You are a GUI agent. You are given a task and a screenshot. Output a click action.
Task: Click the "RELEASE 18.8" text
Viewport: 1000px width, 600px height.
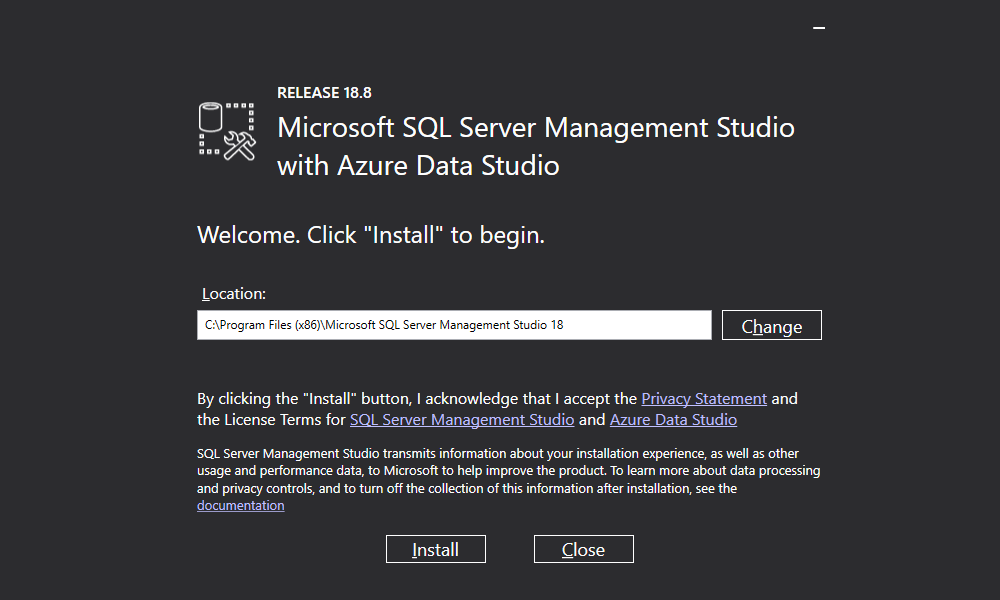(x=324, y=93)
